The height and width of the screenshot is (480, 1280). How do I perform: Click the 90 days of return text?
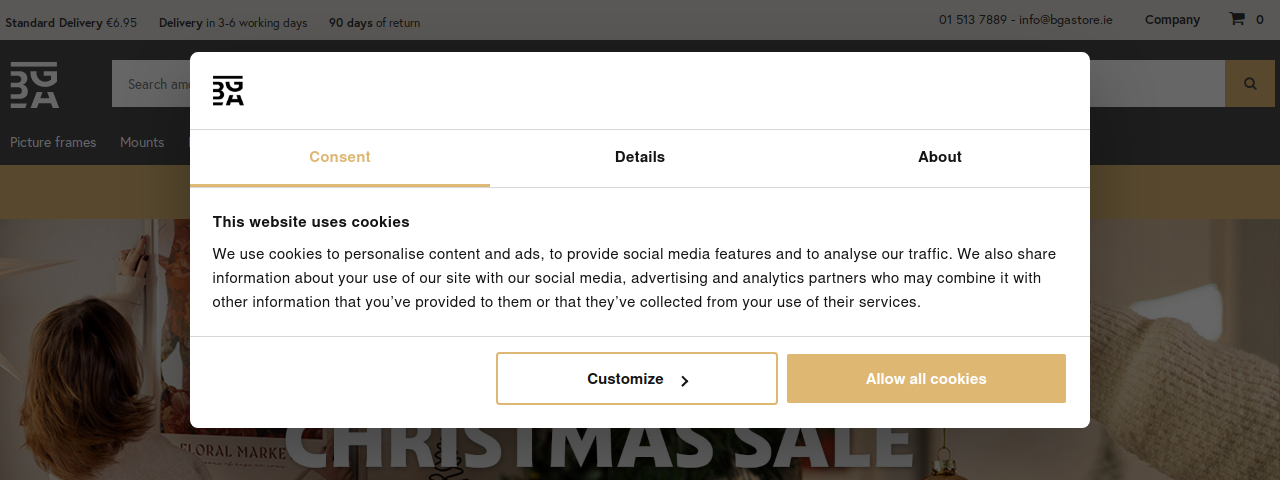pos(375,22)
